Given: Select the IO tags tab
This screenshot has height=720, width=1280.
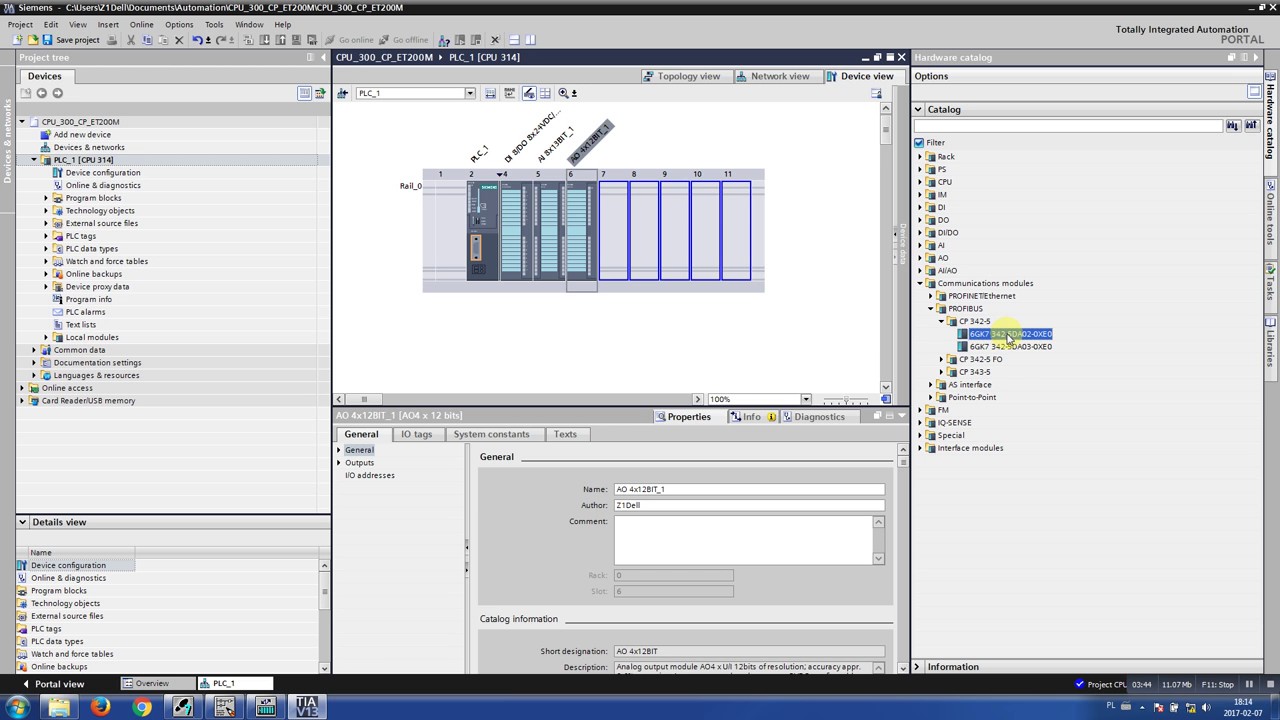Looking at the screenshot, I should click(416, 434).
